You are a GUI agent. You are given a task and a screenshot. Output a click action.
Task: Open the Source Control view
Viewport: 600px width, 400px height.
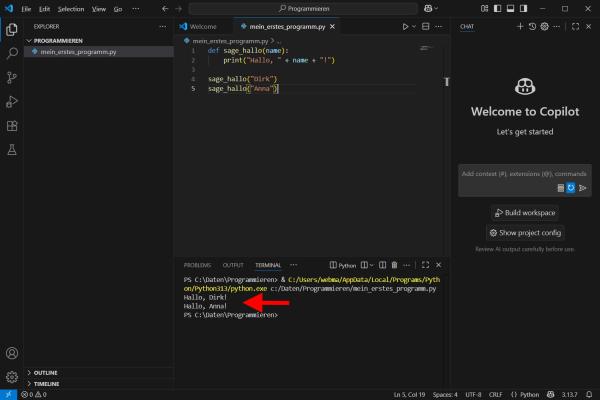(x=12, y=77)
